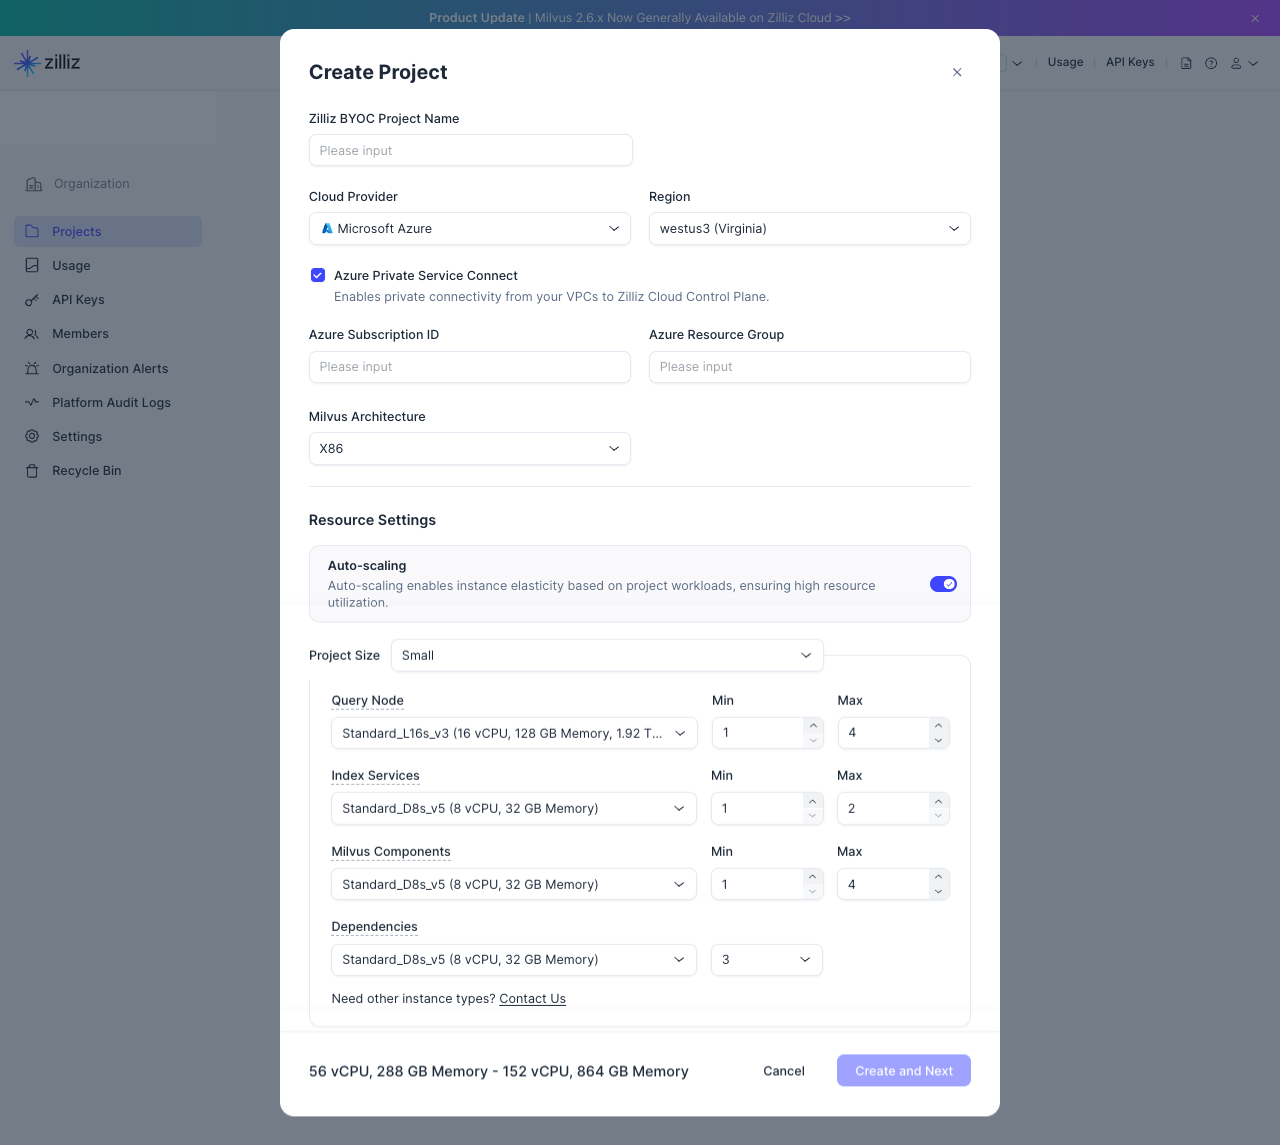Click the Settings gear icon in sidebar
Screen dimensions: 1280x1148
[32, 437]
